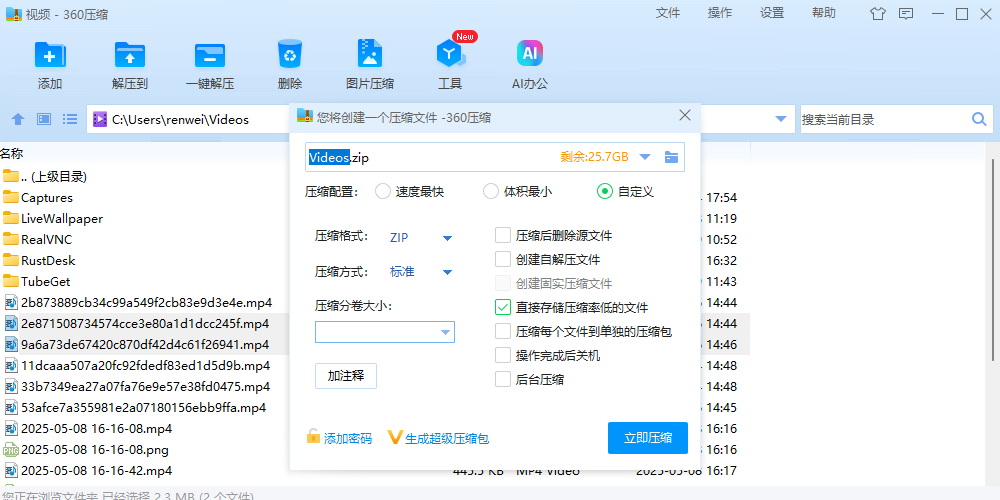Click the browse folder icon beside filename
Screen dimensions: 1000x500
click(672, 157)
